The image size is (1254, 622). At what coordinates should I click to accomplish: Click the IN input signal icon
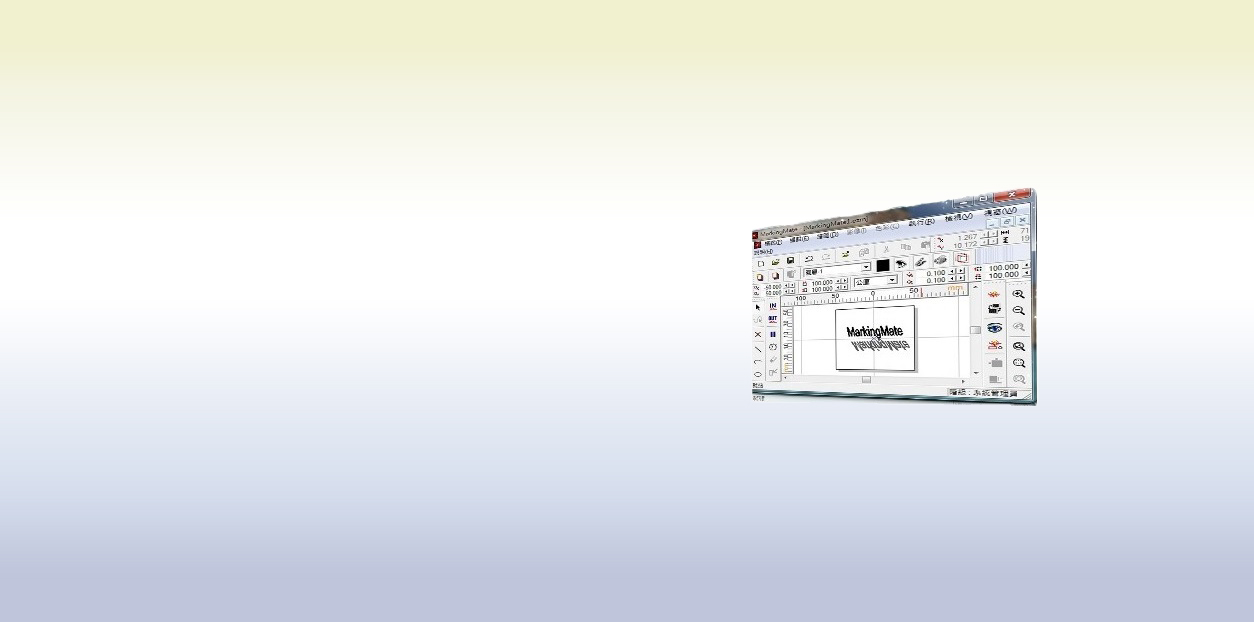coord(773,306)
